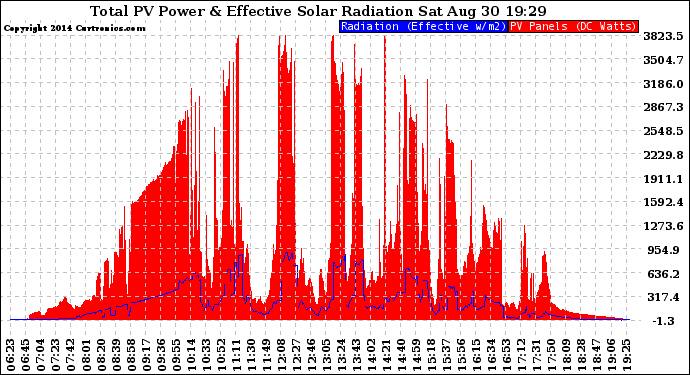Click the 2867.3 y-axis value

[663, 107]
